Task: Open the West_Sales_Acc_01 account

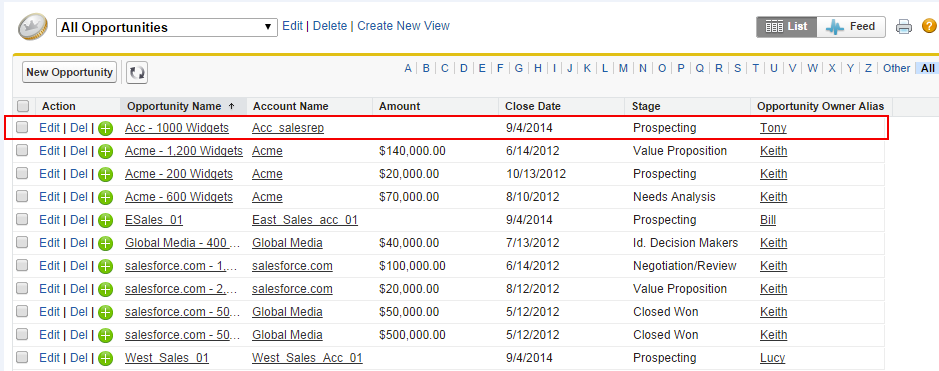Action: click(307, 358)
